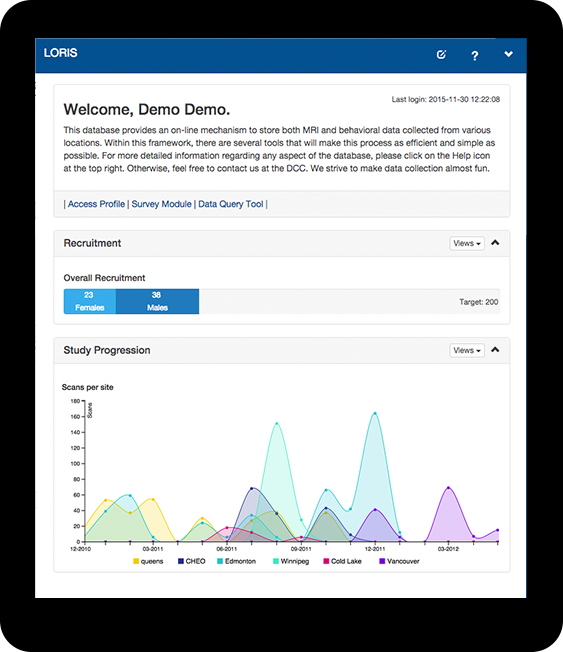Image resolution: width=563 pixels, height=652 pixels.
Task: Toggle CHEO series in chart legend
Action: coord(192,561)
